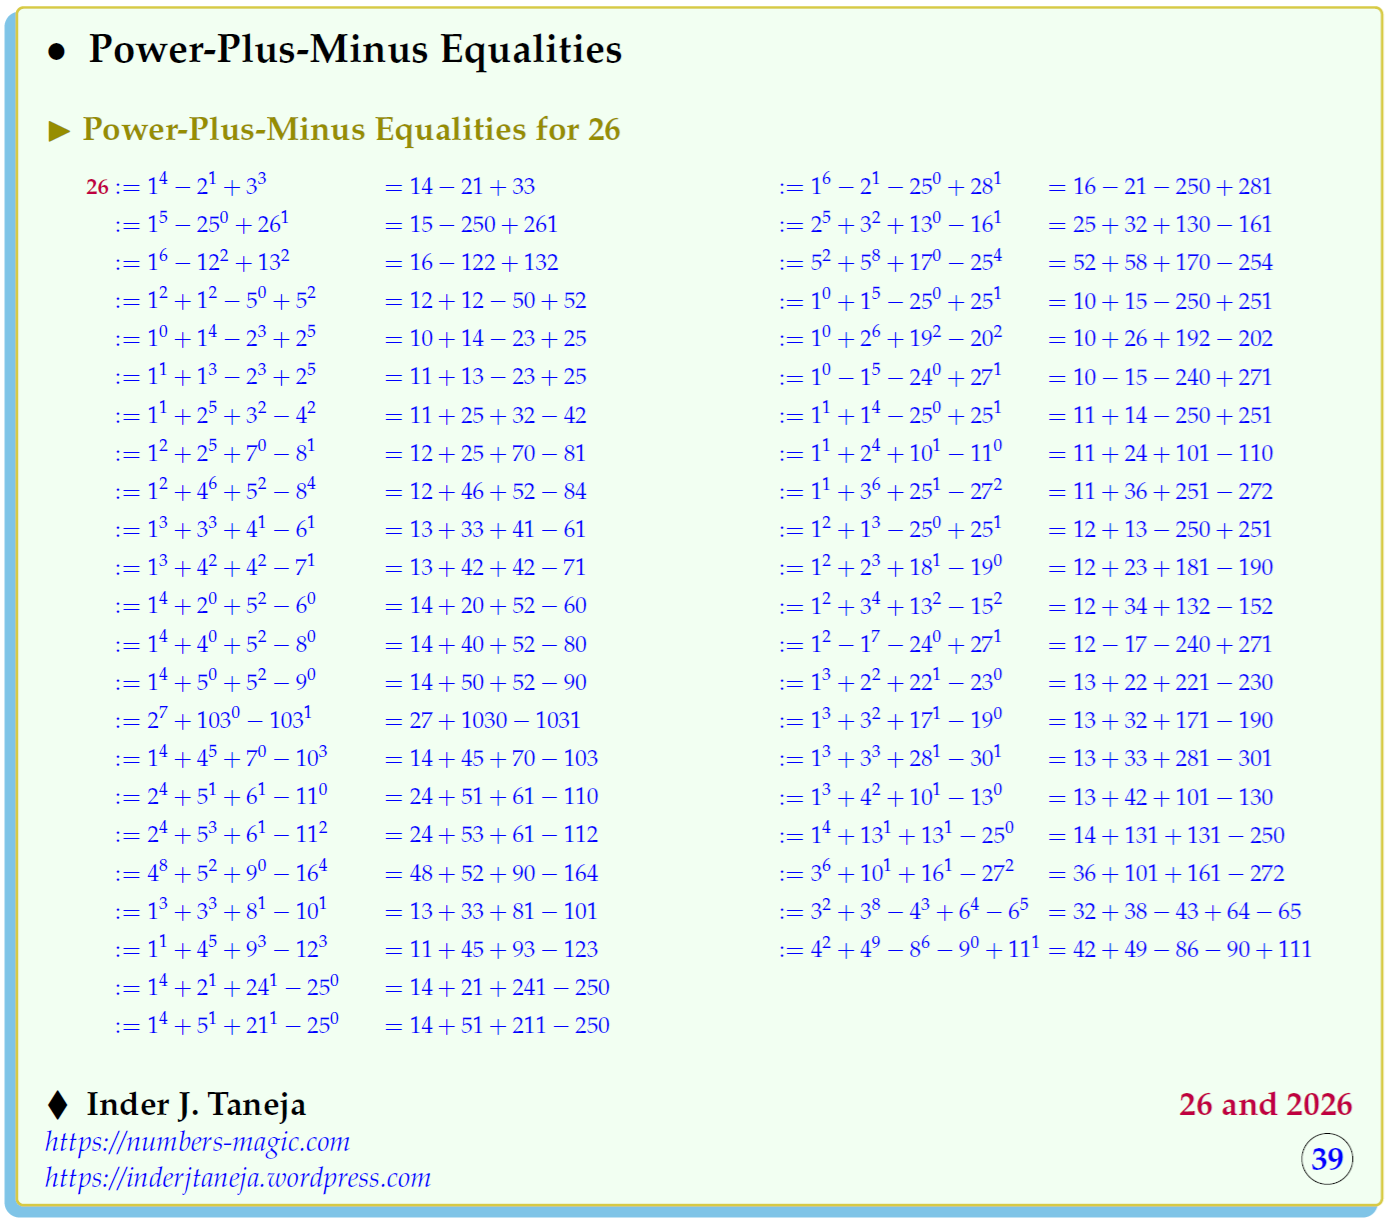Viewport: 1392px width, 1219px height.
Task: Click the triangle marker before the olive subheading
Action: [x=59, y=131]
